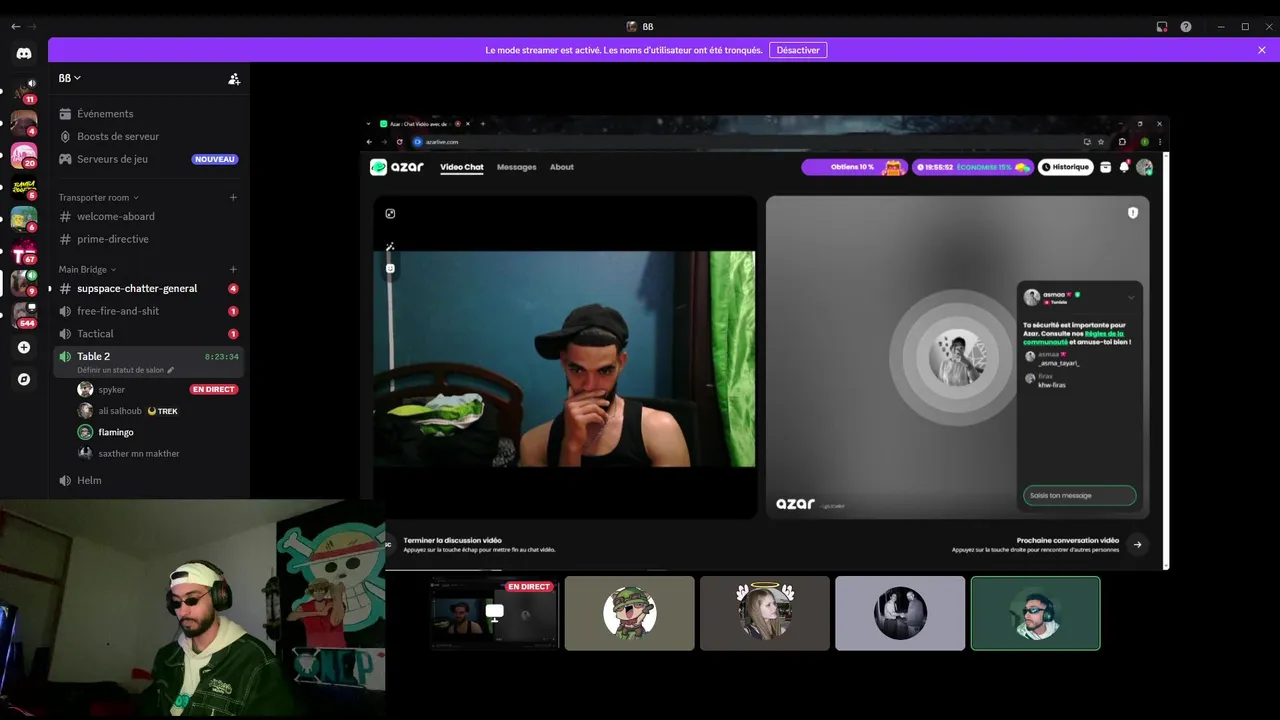Collapse the Main Bridge category

(87, 269)
